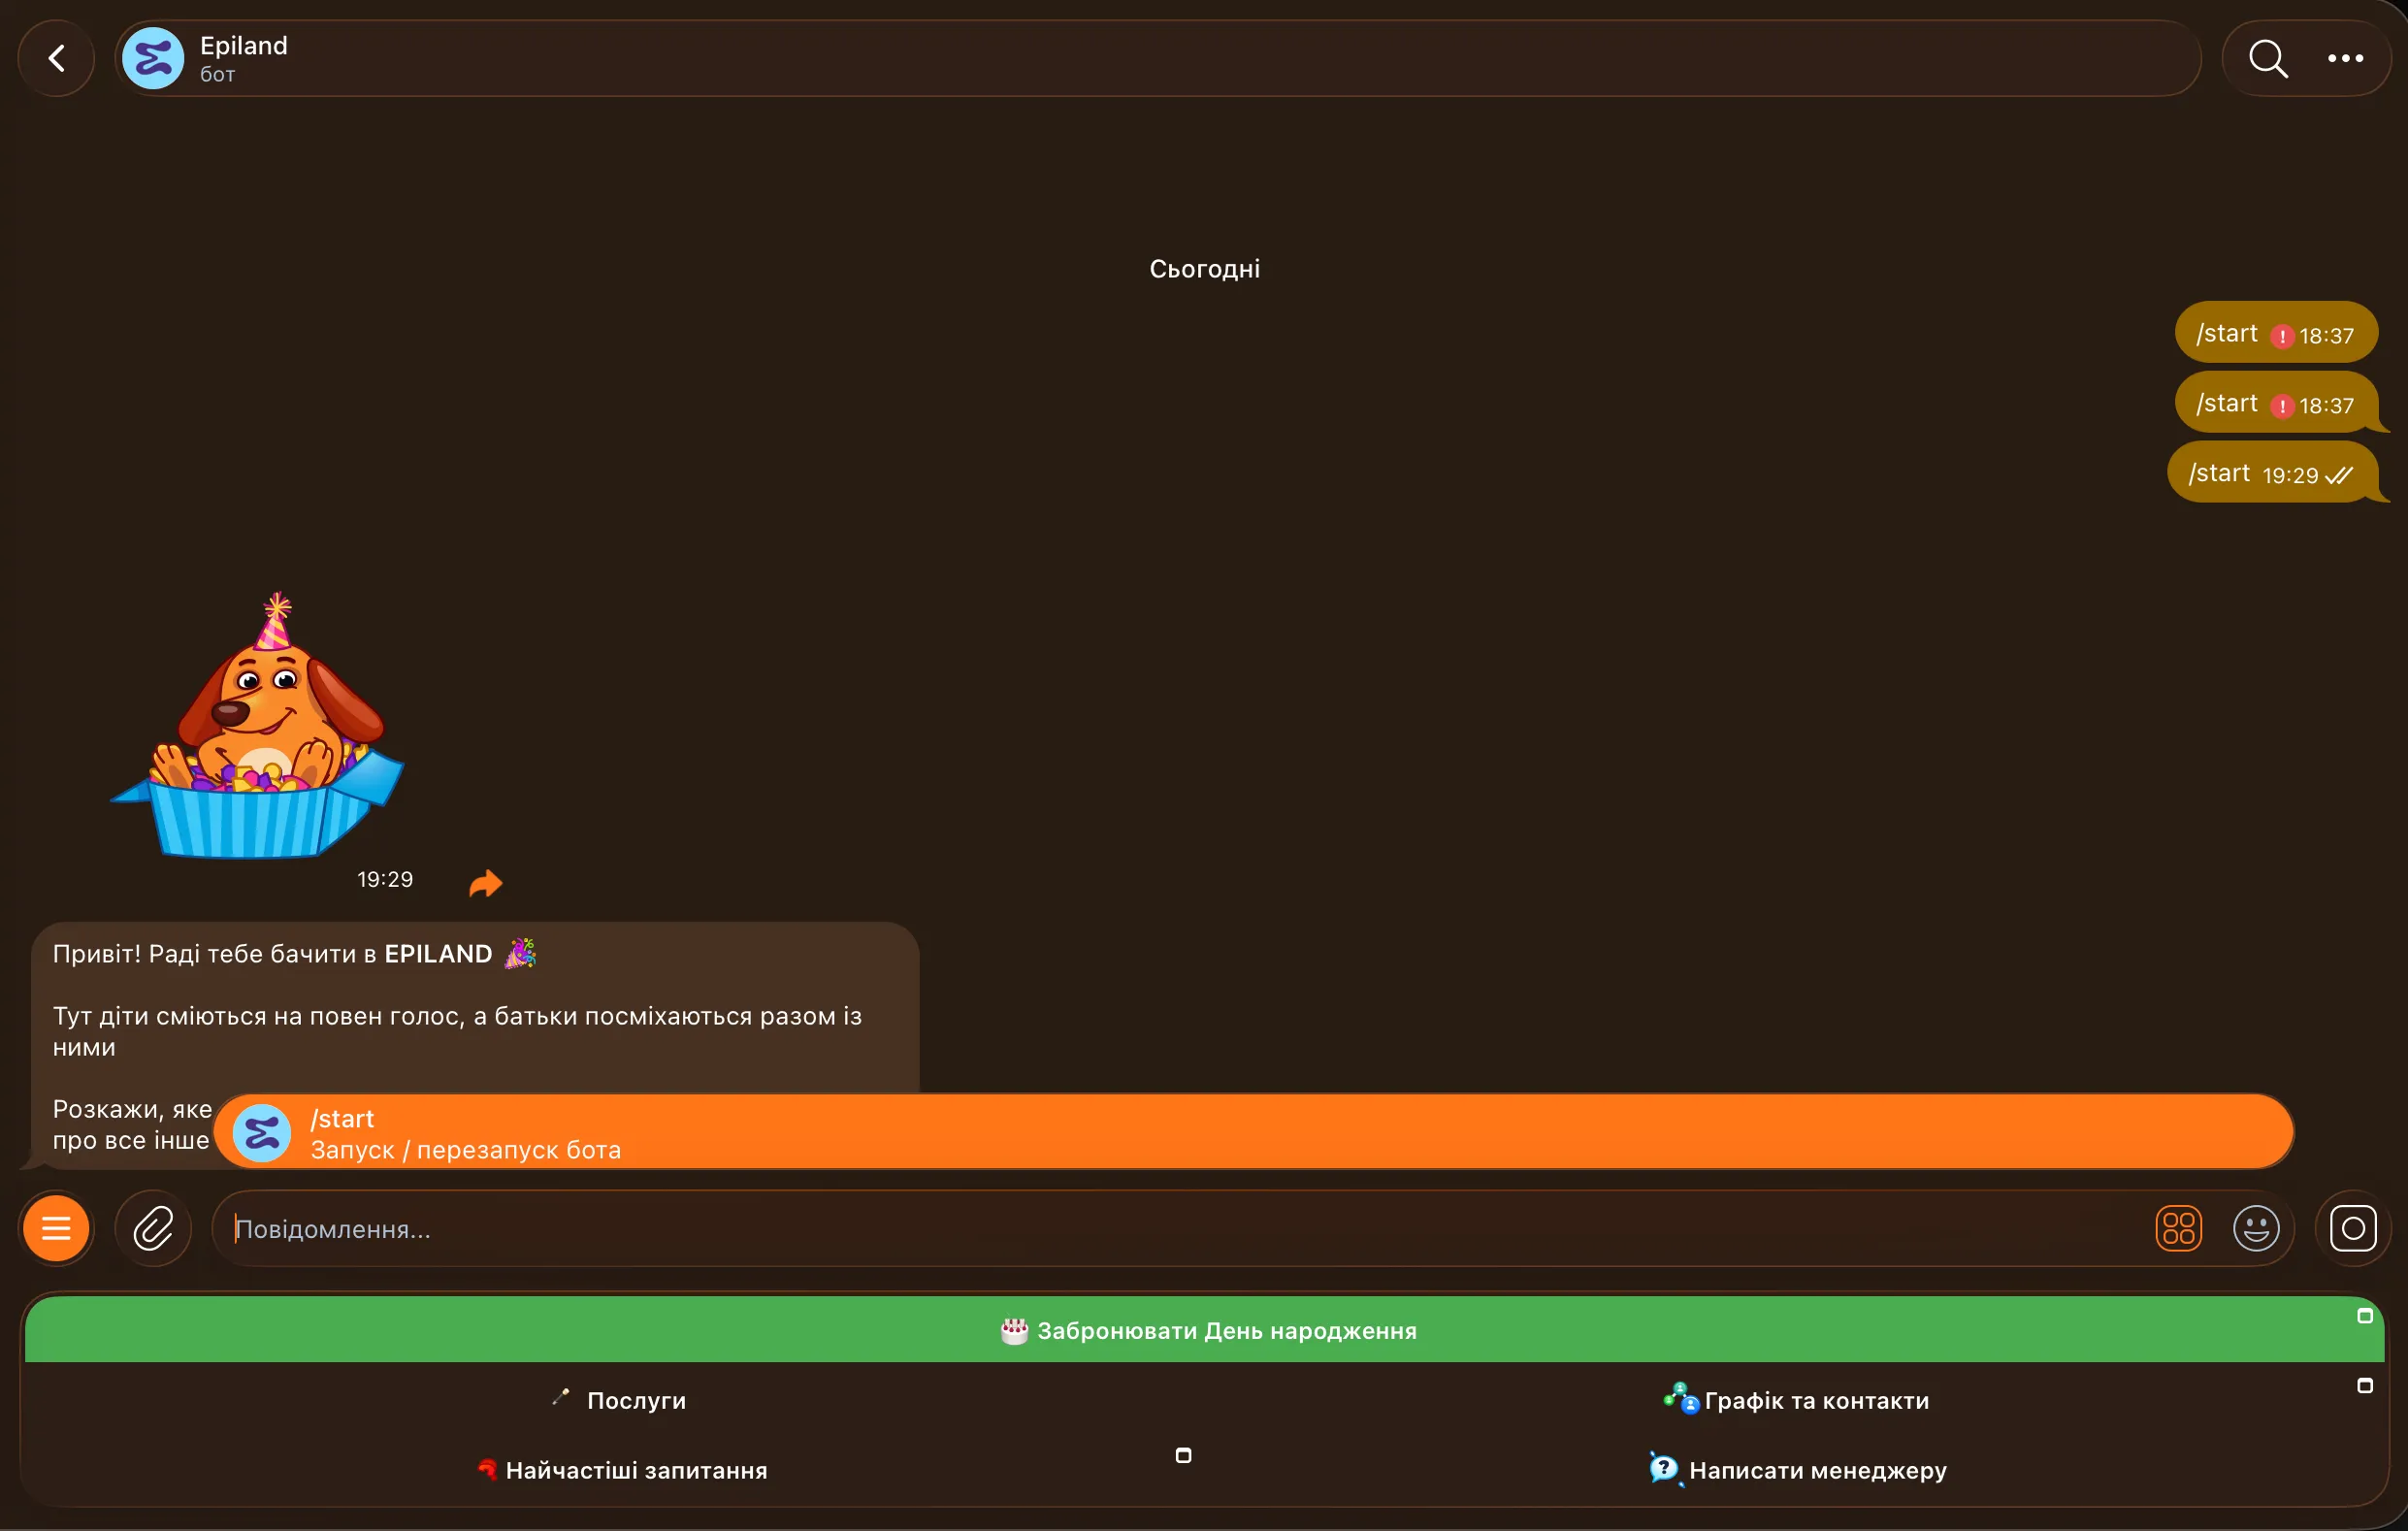Screen dimensions: 2408x1531
Task: Open the party dog sticker
Action: click(x=257, y=726)
